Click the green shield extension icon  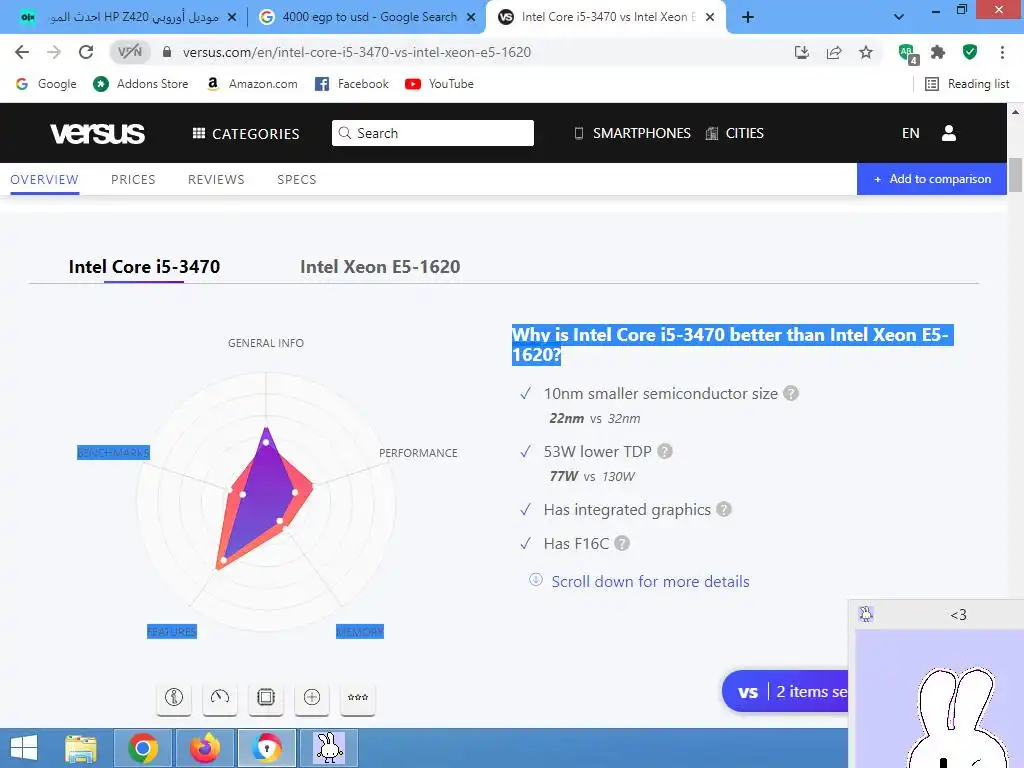[970, 52]
